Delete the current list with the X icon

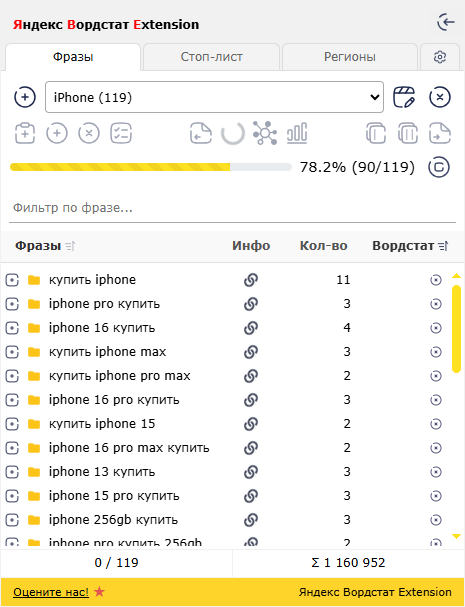(439, 97)
